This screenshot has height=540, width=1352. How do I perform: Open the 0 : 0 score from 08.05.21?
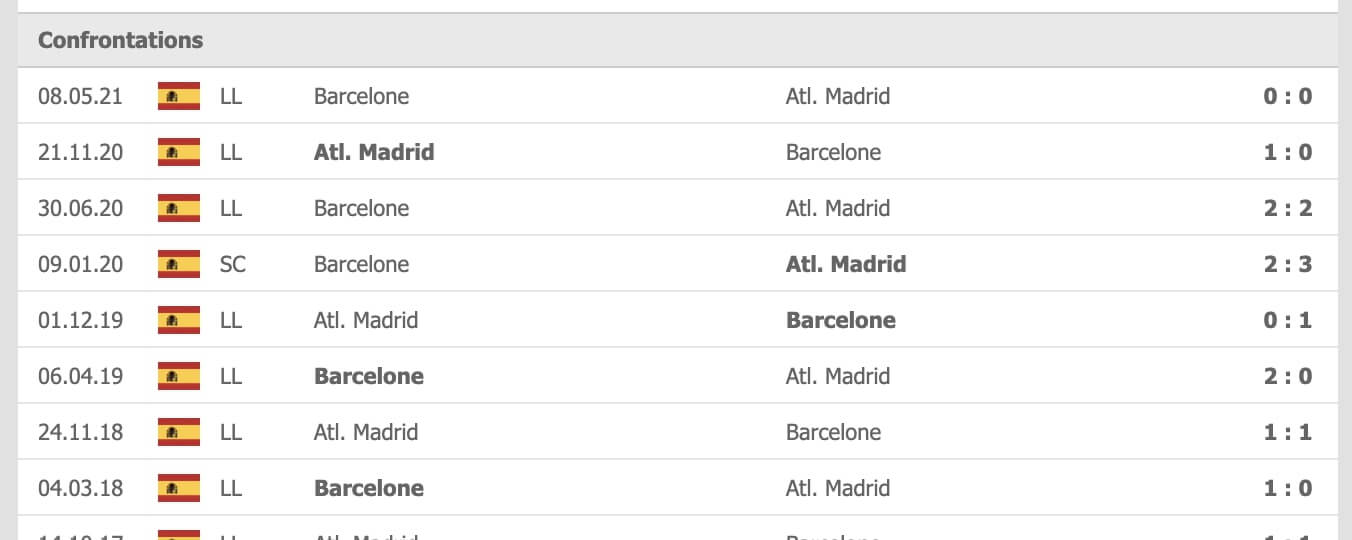(x=1287, y=96)
